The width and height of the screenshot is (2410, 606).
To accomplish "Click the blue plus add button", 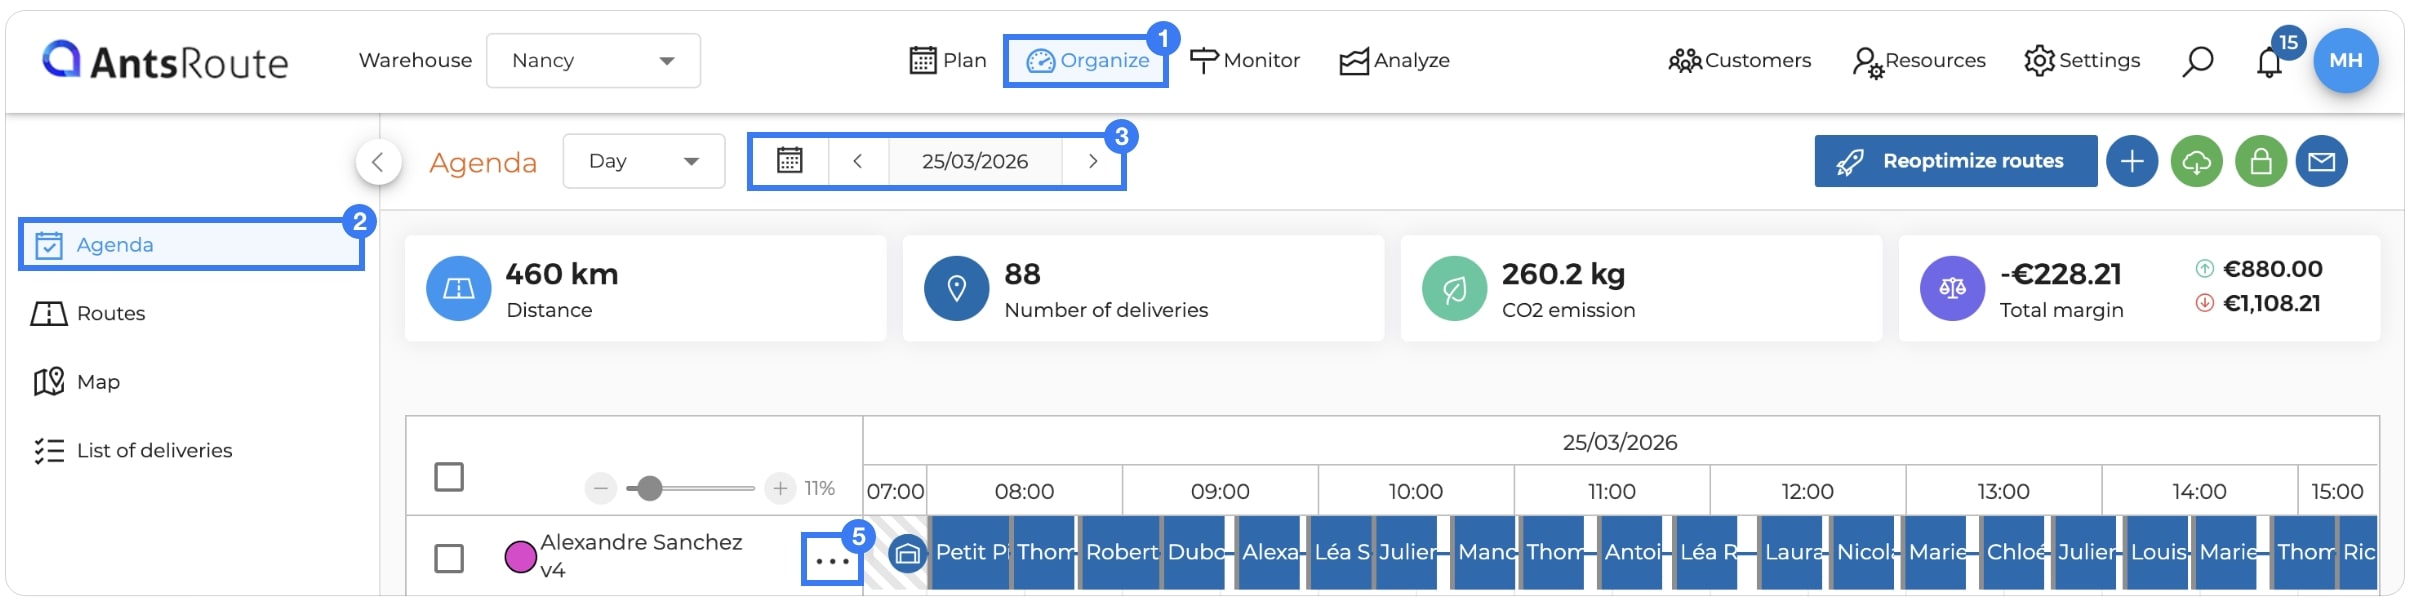I will (x=2132, y=161).
